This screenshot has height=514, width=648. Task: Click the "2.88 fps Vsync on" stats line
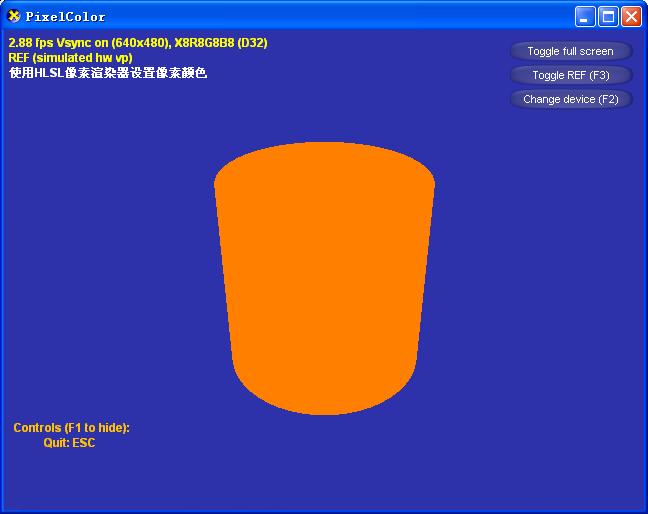pos(138,43)
